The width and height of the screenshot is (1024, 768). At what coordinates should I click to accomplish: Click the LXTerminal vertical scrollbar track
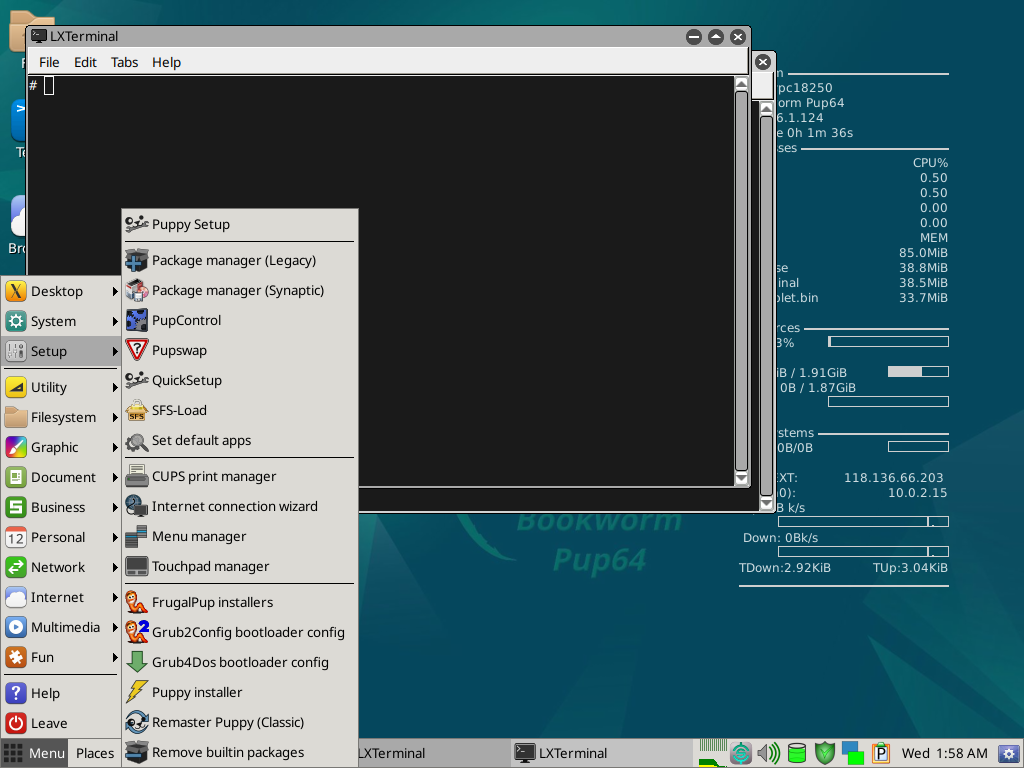pos(741,281)
